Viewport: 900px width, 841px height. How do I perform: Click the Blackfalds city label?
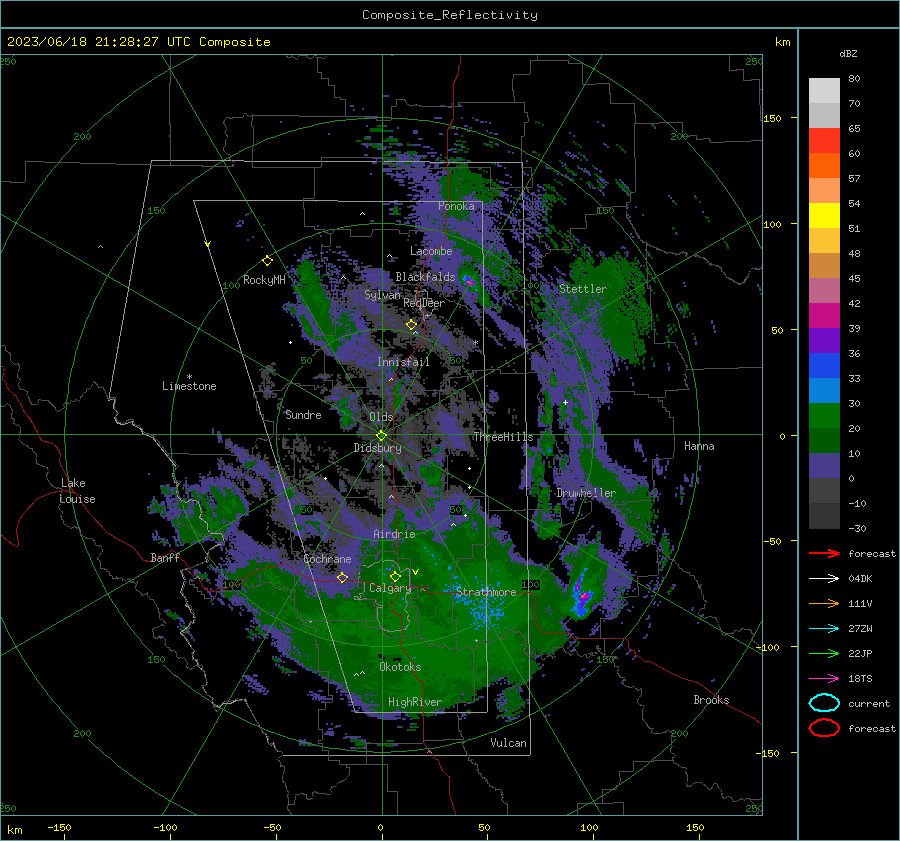pos(425,277)
